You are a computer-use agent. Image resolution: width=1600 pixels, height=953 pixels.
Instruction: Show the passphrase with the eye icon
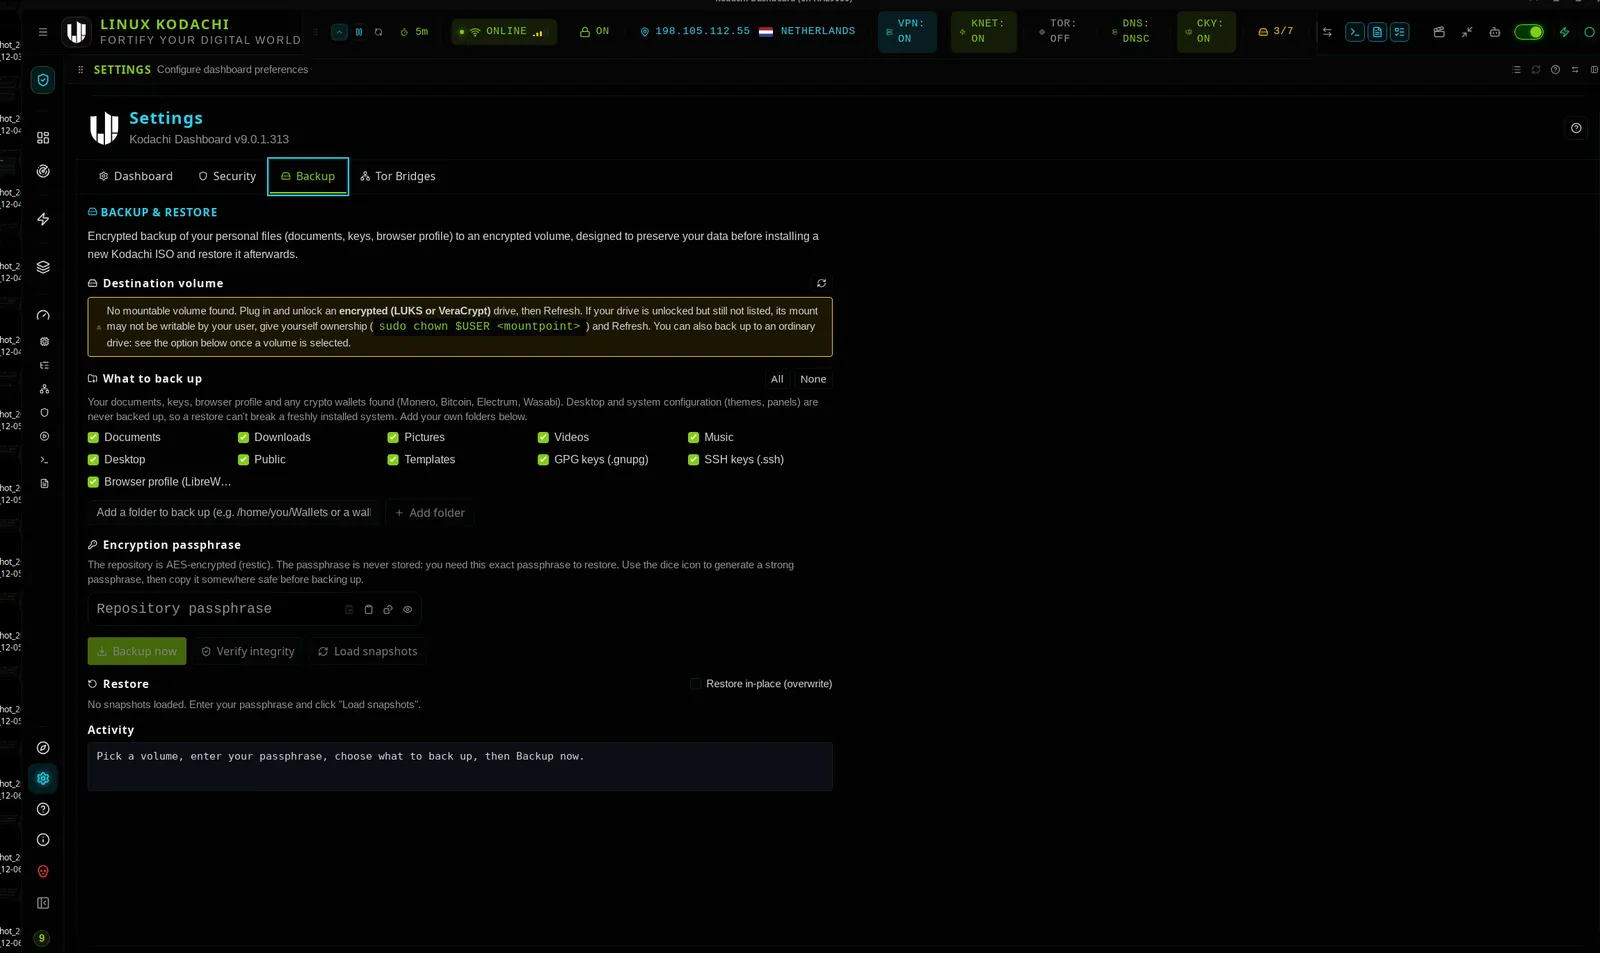(x=407, y=609)
